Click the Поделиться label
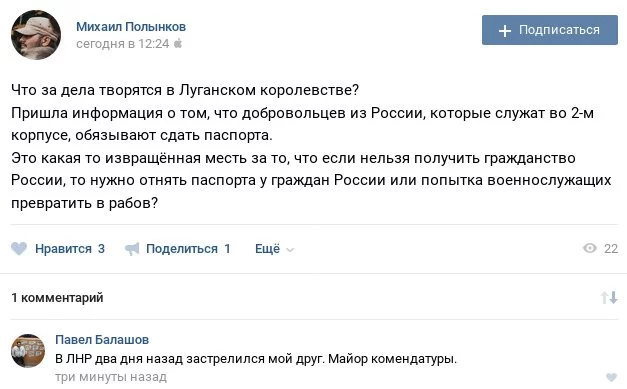The image size is (627, 389). 182,249
